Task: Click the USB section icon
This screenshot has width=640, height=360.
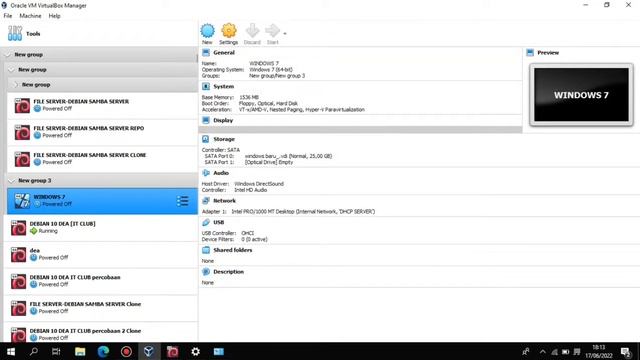Action: click(206, 222)
